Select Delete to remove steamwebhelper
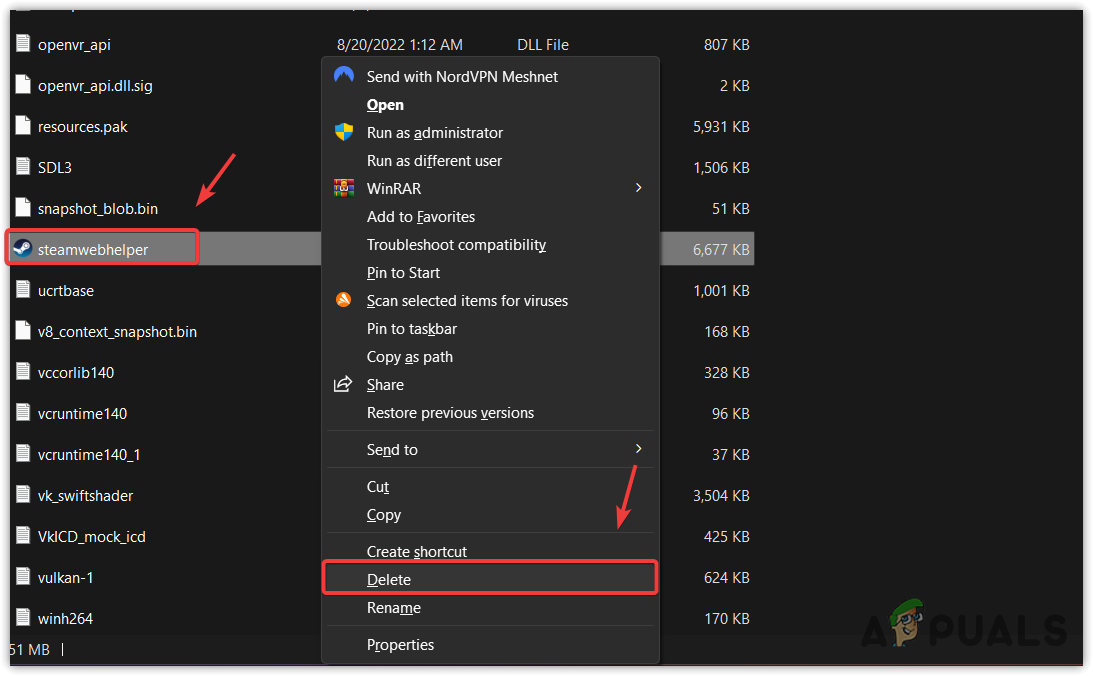This screenshot has height=676, width=1093. (x=389, y=579)
